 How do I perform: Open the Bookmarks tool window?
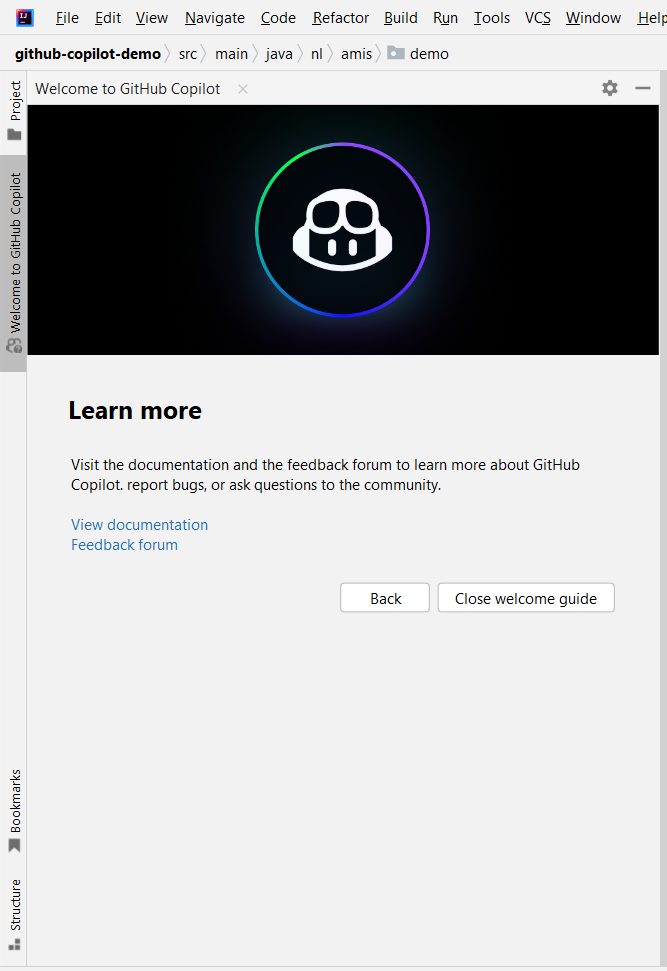tap(14, 810)
